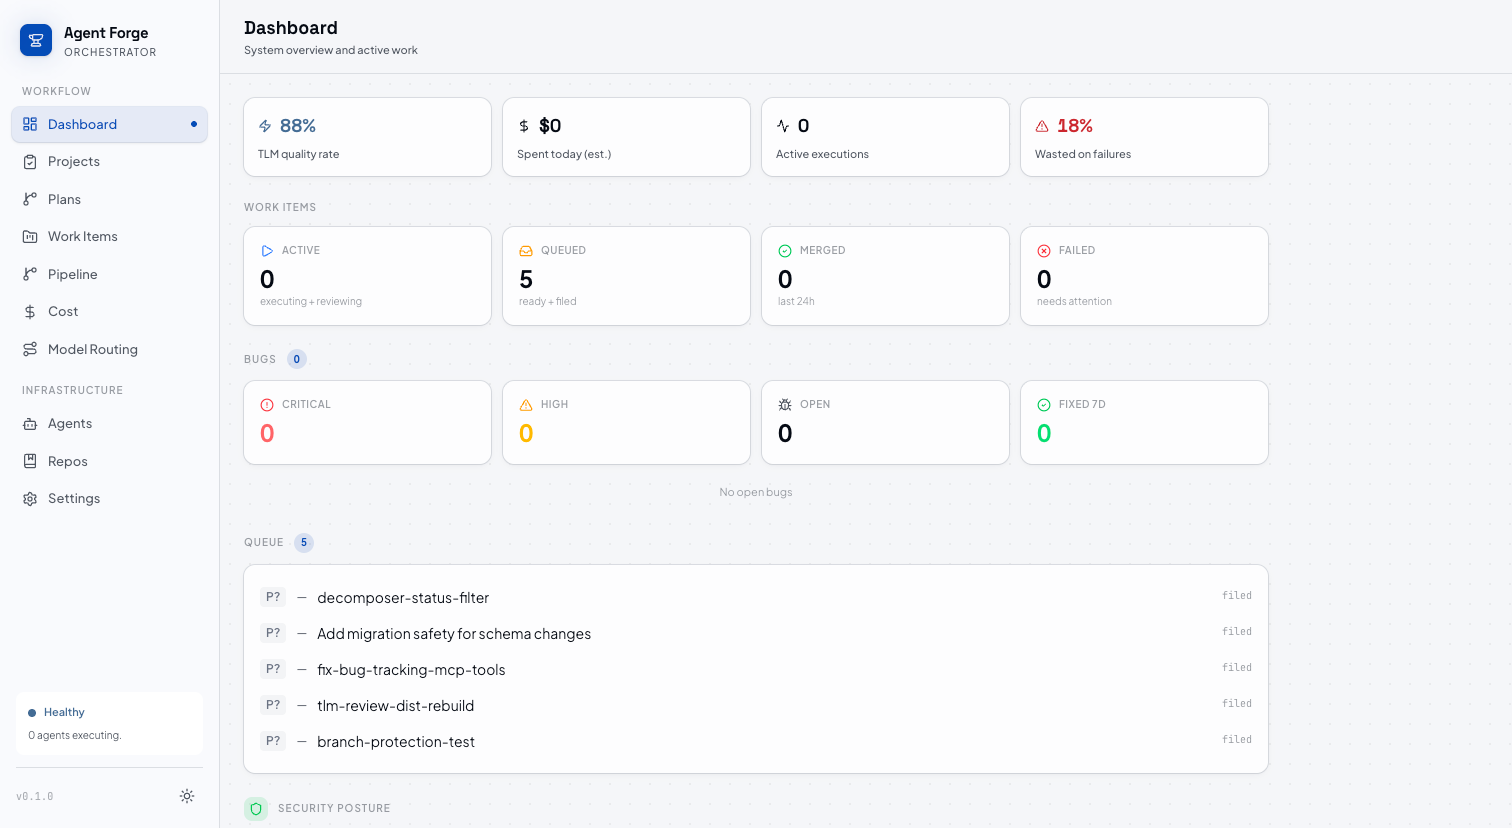
Task: Click the Projects clipboard icon
Action: [x=30, y=162]
